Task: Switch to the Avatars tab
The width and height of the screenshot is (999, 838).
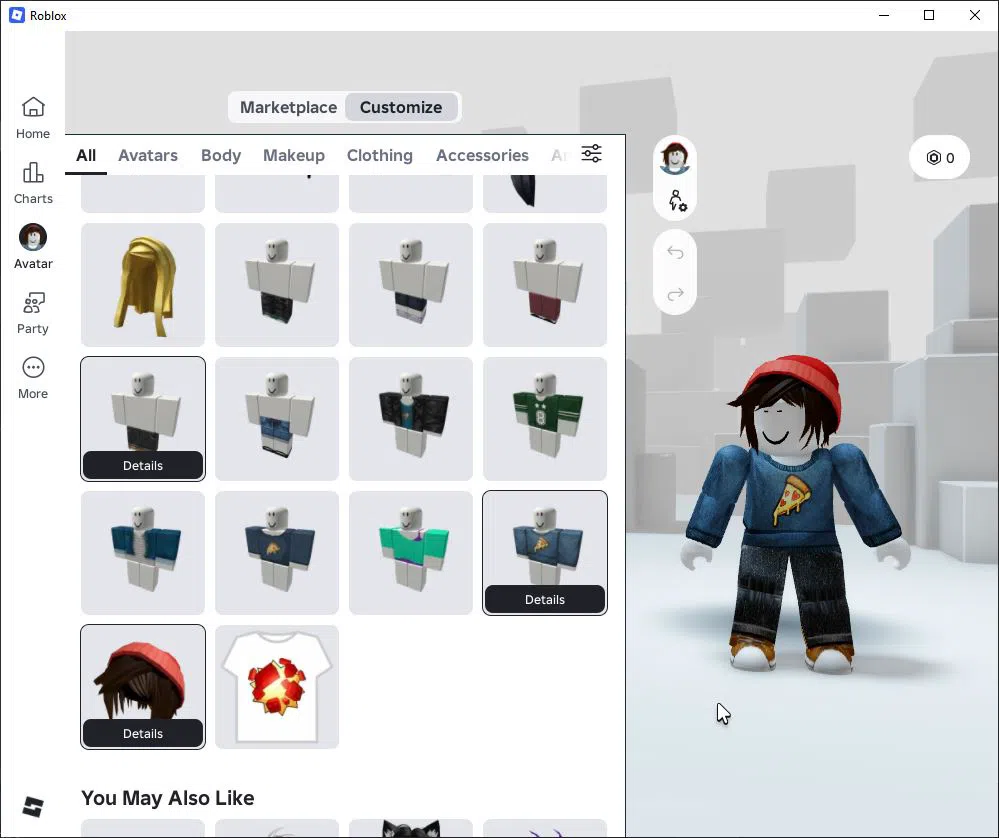Action: click(x=148, y=155)
